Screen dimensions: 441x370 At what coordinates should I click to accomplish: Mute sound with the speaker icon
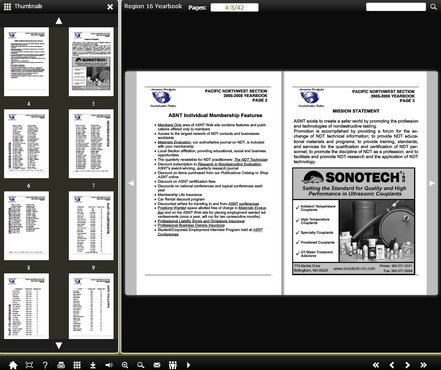coord(109,365)
